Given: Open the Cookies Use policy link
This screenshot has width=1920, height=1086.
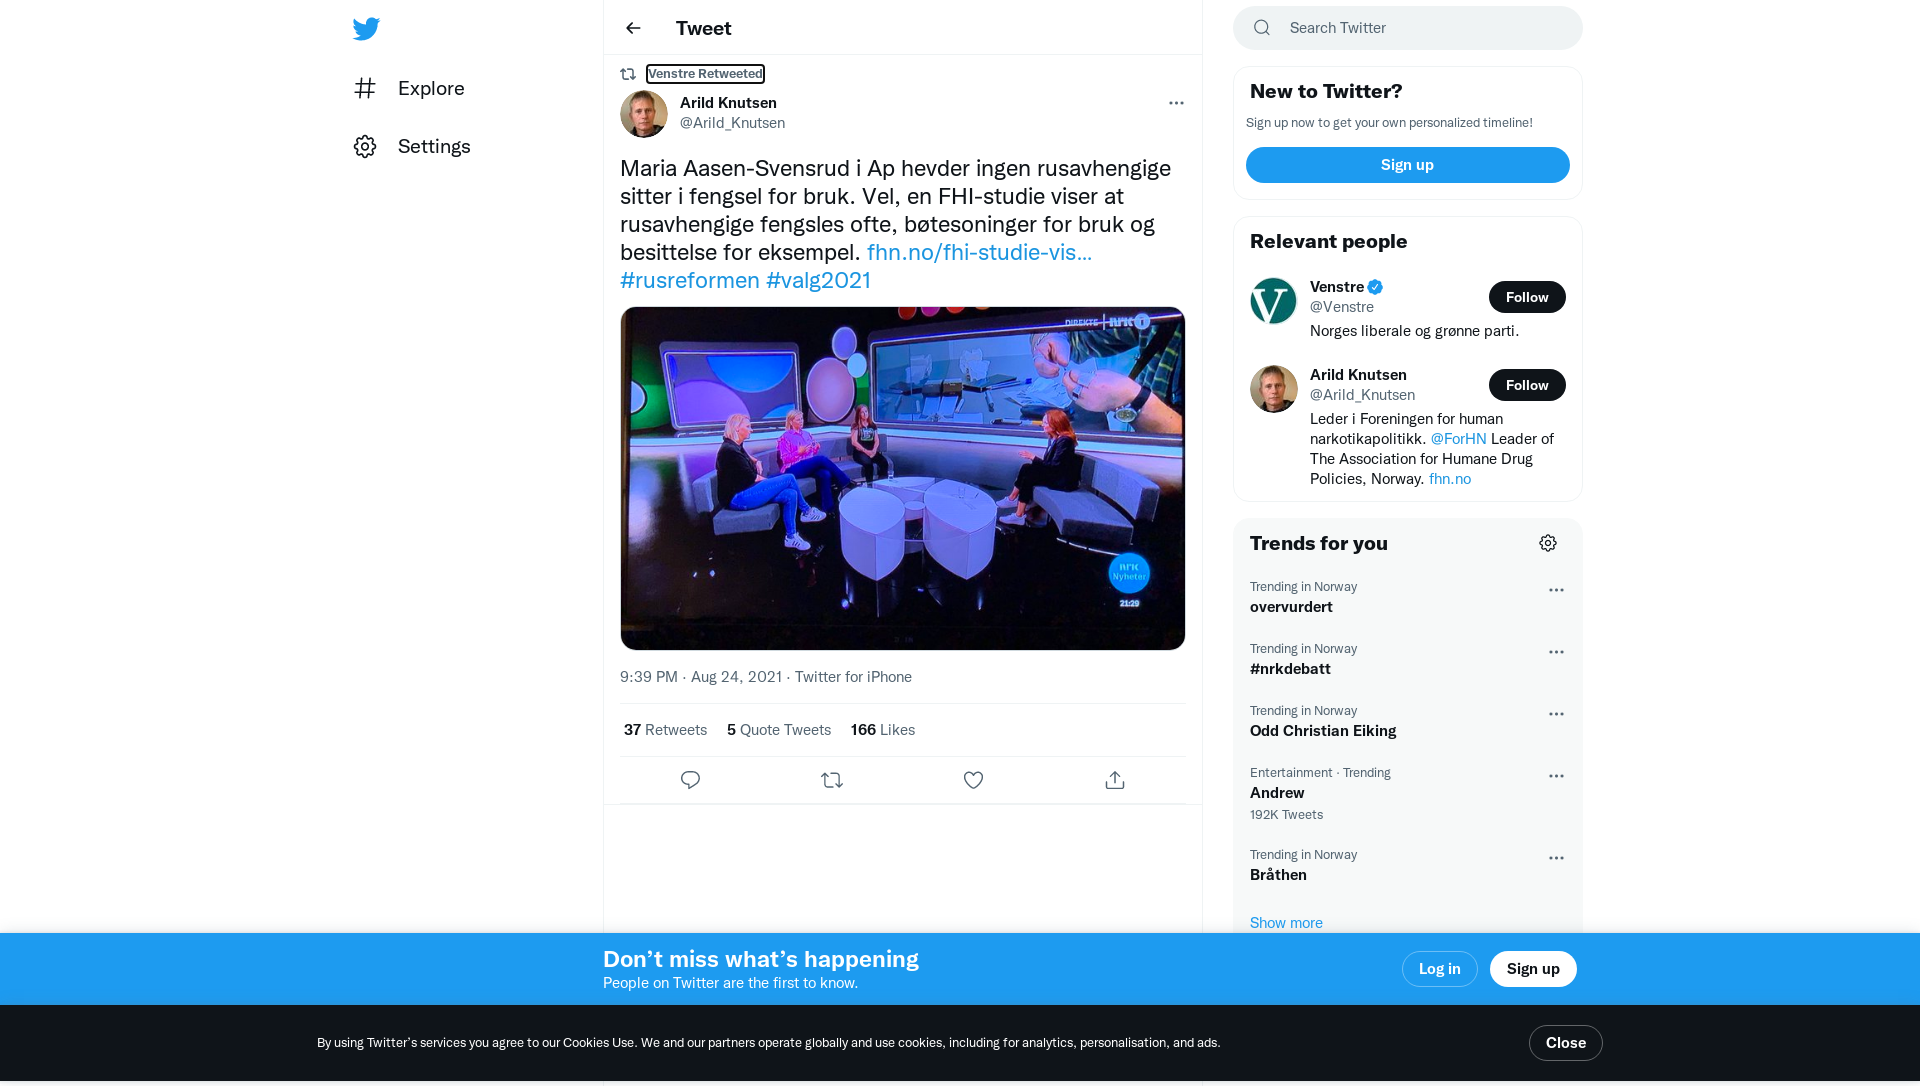Looking at the screenshot, I should (x=599, y=1043).
